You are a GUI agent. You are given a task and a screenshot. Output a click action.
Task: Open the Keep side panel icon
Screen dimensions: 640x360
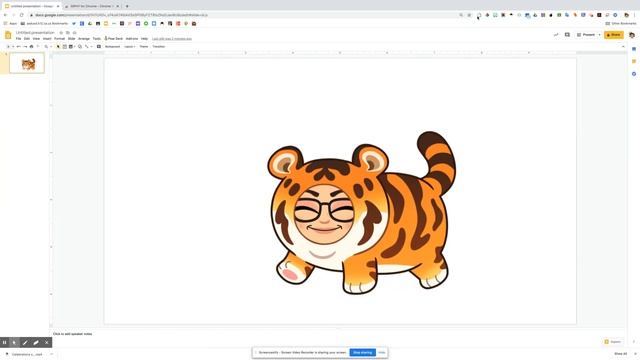pos(634,61)
